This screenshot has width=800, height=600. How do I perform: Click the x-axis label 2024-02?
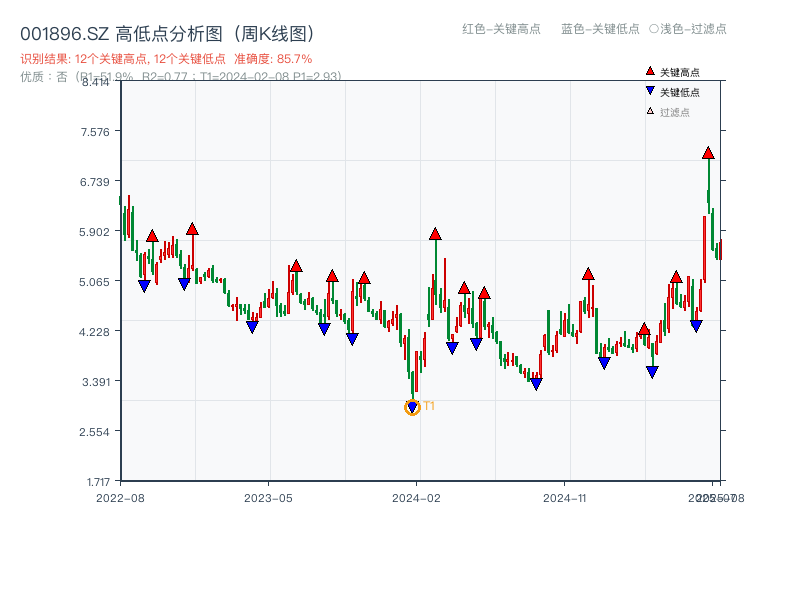(x=416, y=498)
